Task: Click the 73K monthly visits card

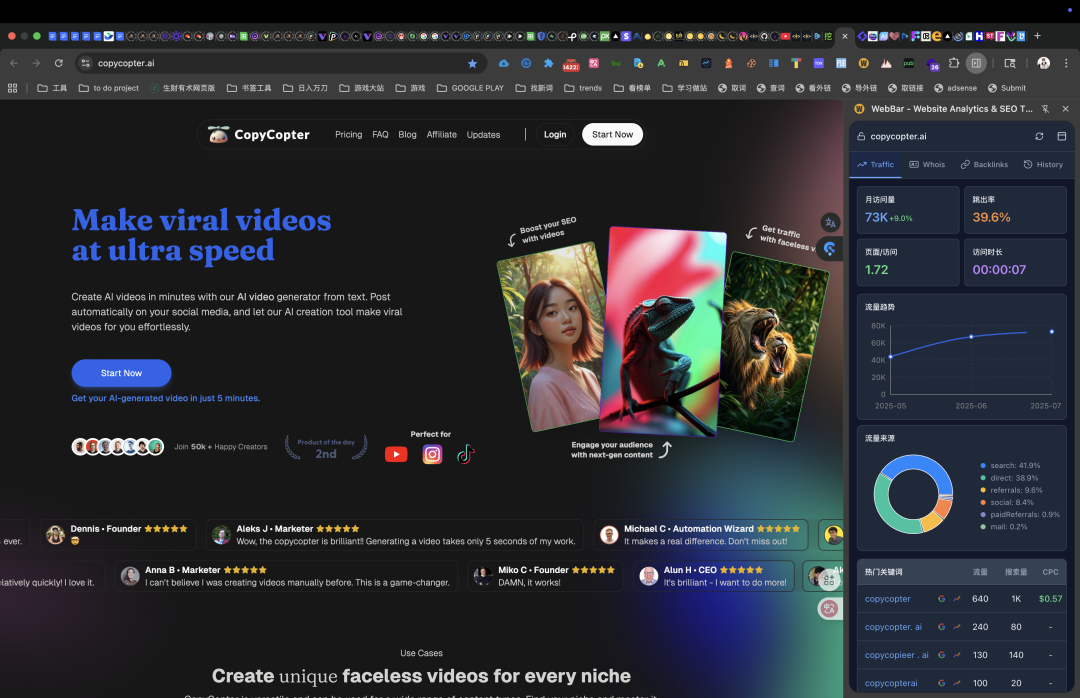Action: click(908, 209)
